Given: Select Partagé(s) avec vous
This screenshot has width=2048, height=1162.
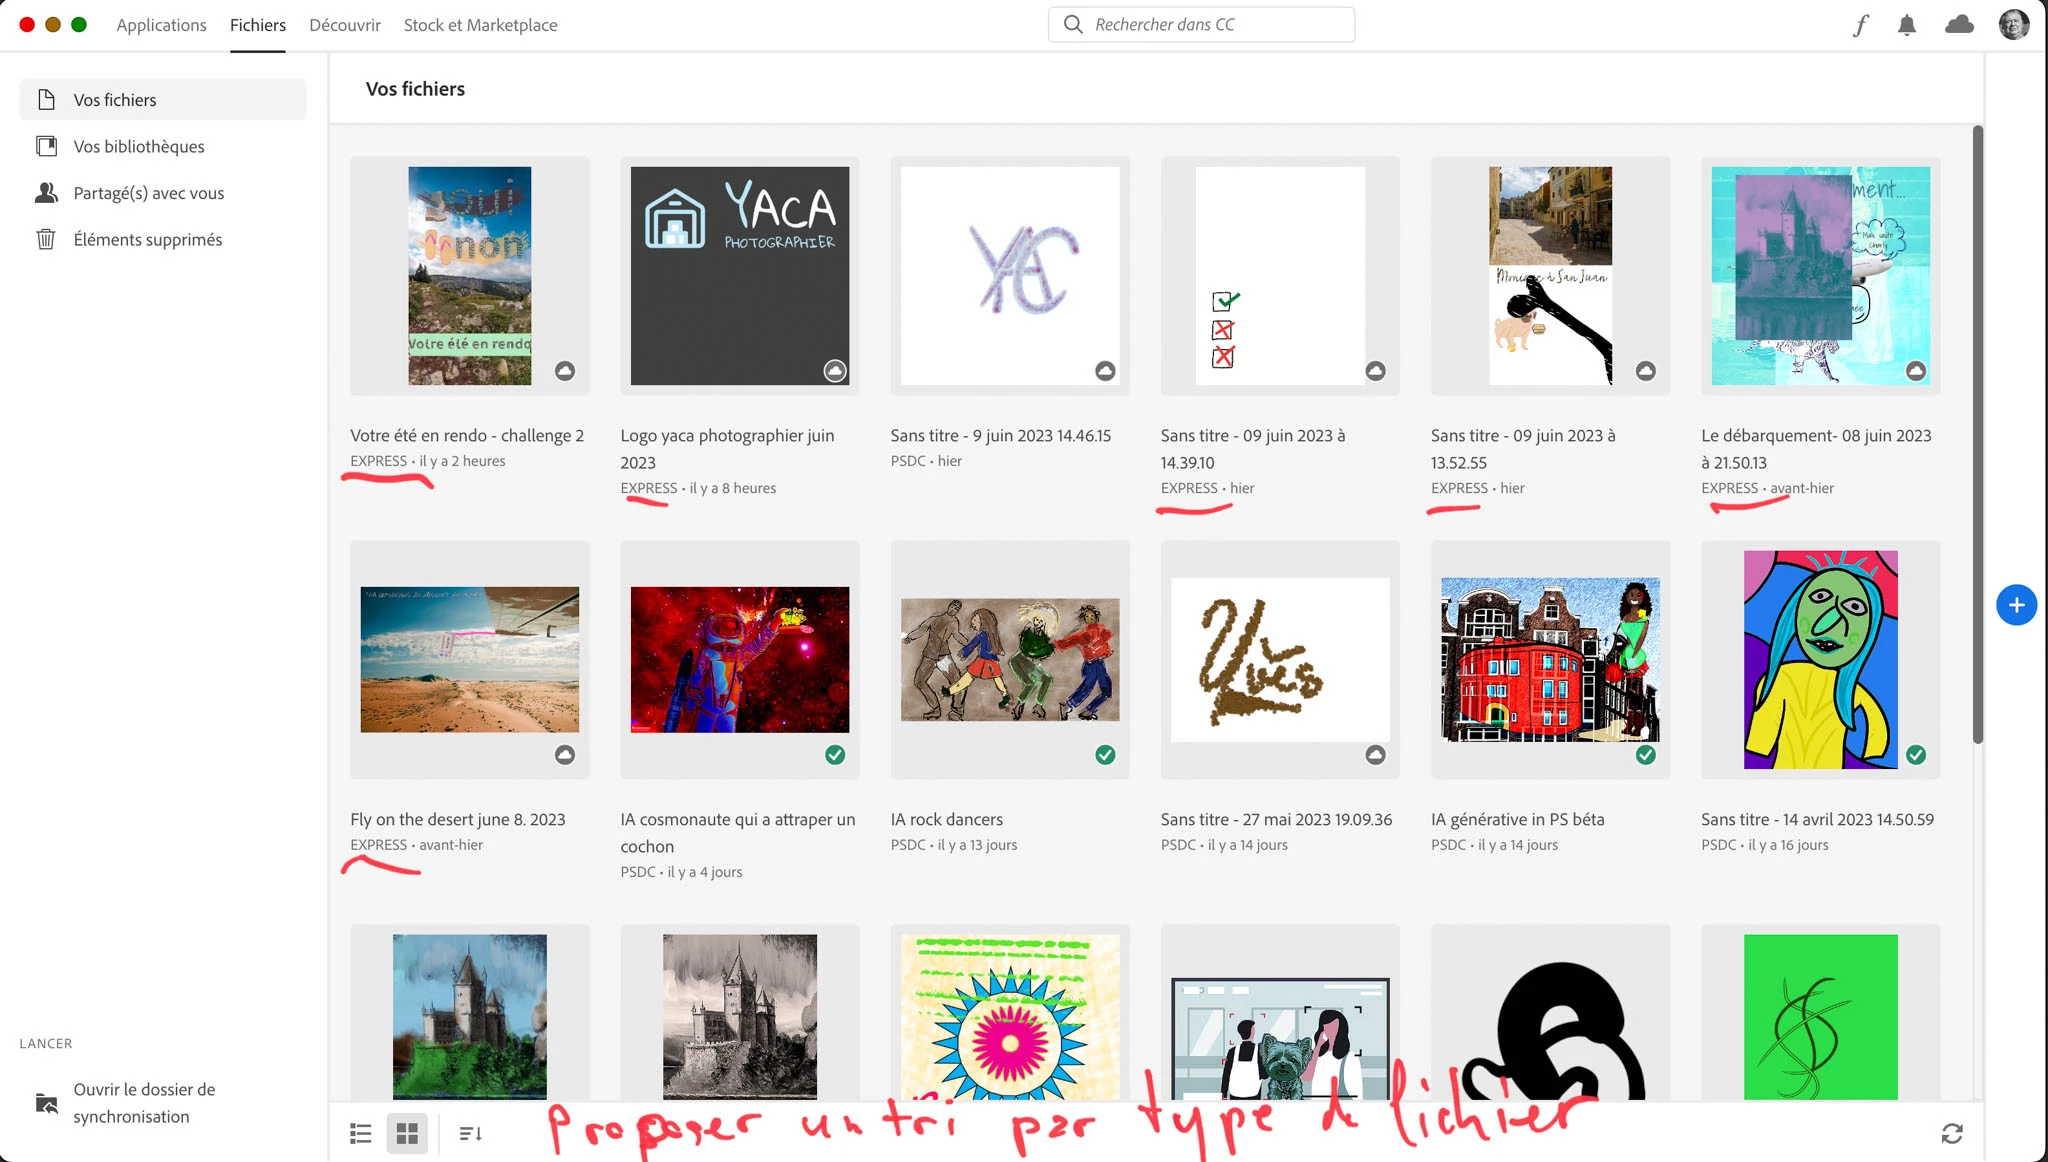Looking at the screenshot, I should [x=148, y=193].
